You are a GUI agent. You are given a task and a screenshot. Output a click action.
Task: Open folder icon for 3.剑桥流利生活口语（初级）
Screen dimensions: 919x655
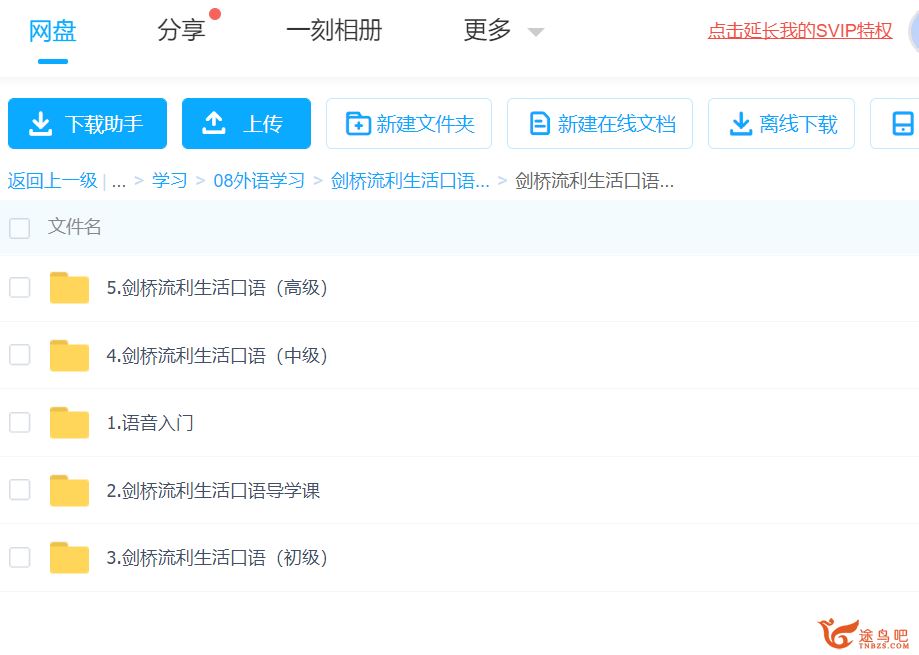tap(69, 558)
